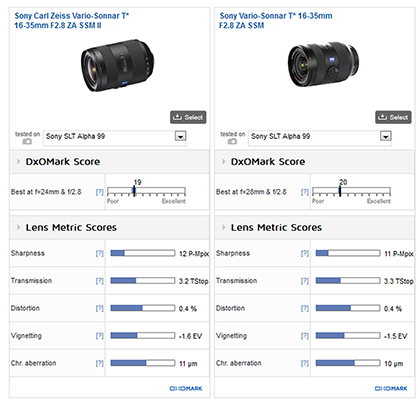
Task: Click the left lens product image
Action: [x=117, y=65]
